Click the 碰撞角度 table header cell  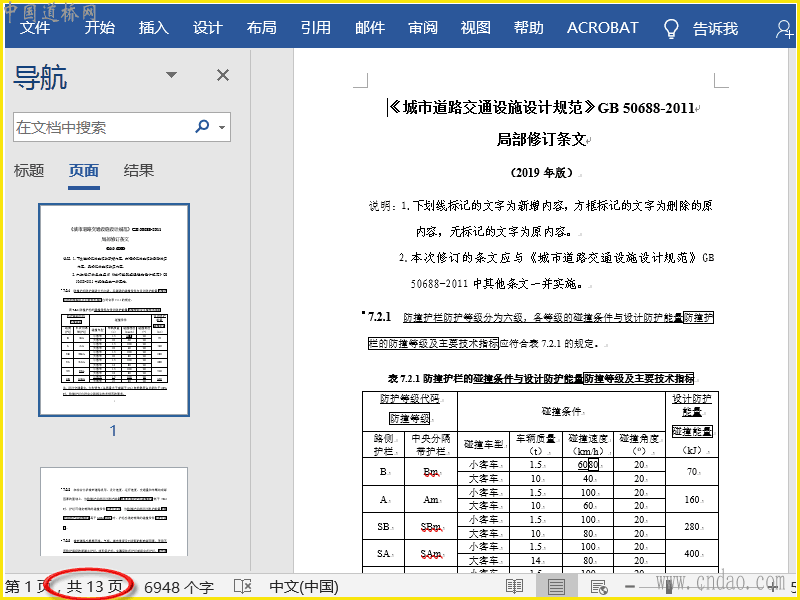639,444
